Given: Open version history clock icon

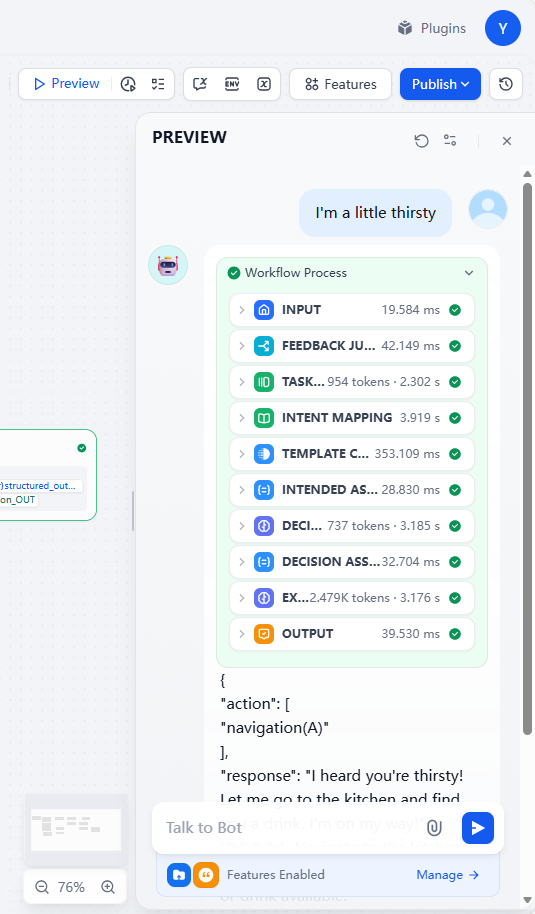Looking at the screenshot, I should pyautogui.click(x=506, y=85).
